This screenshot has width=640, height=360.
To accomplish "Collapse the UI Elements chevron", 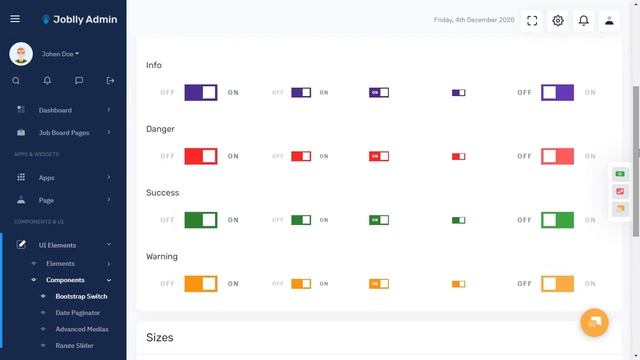I will [x=109, y=244].
